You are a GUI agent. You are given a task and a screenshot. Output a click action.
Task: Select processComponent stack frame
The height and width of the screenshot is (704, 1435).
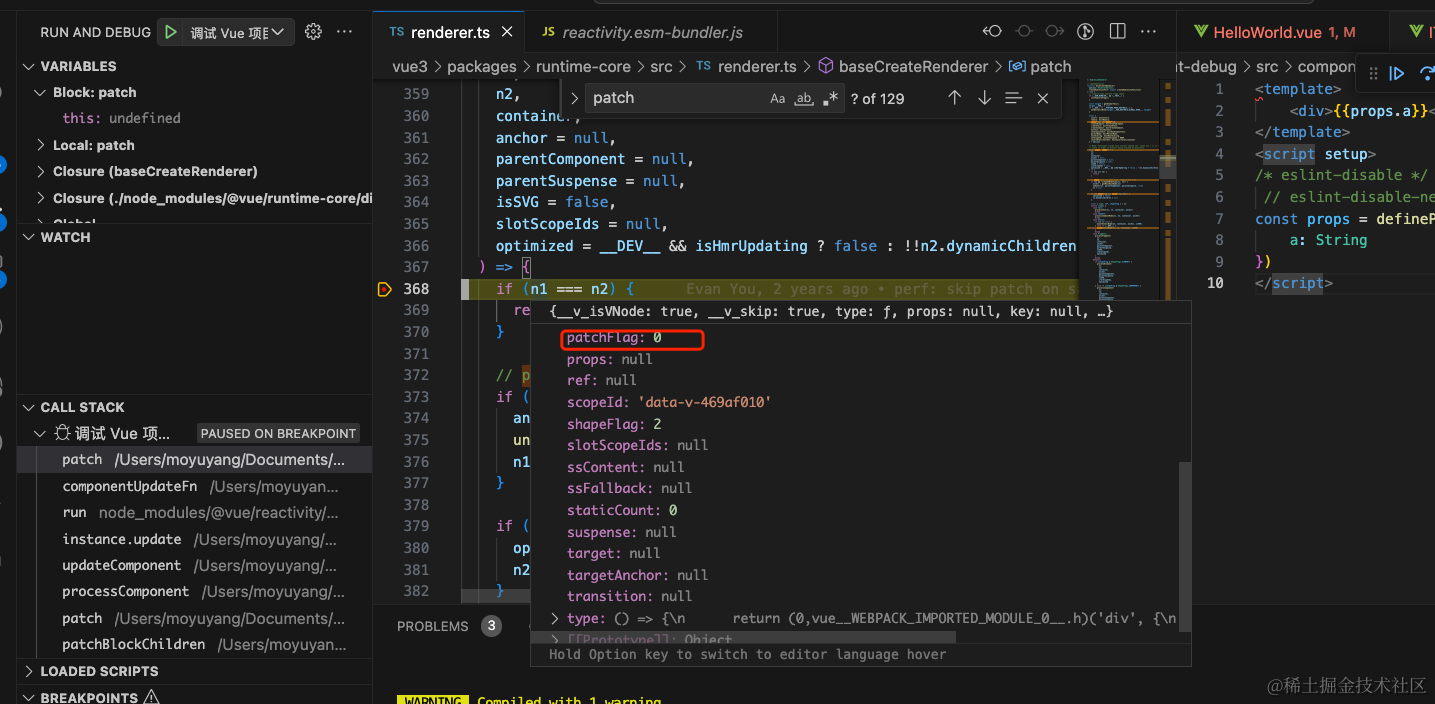(195, 591)
